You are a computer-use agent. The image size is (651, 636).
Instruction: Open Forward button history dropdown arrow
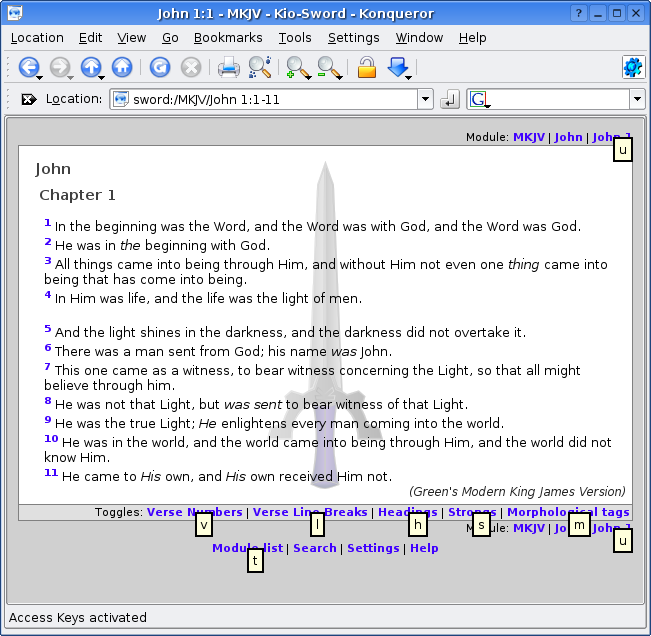[x=70, y=77]
